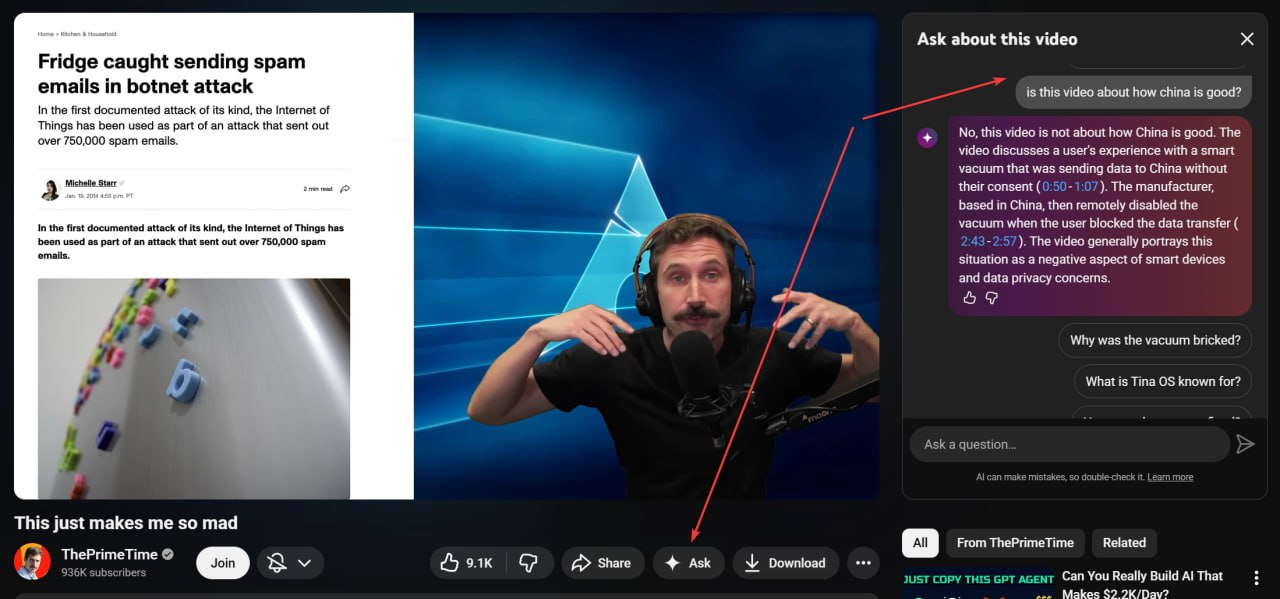Like the video with thumbs up button
Viewport: 1280px width, 599px height.
[467, 563]
